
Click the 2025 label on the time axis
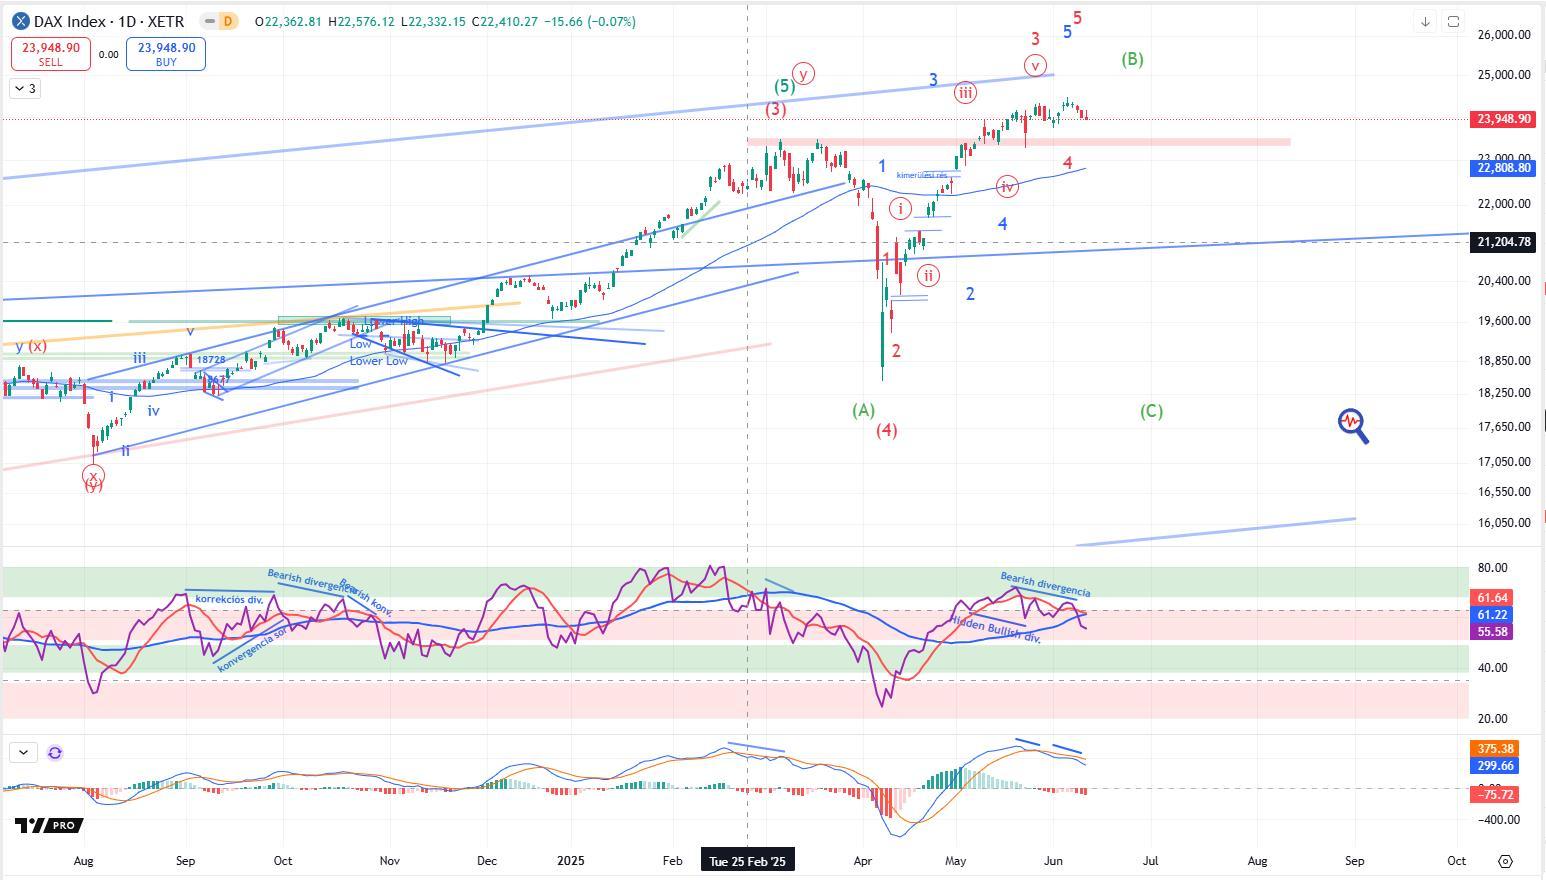[571, 861]
